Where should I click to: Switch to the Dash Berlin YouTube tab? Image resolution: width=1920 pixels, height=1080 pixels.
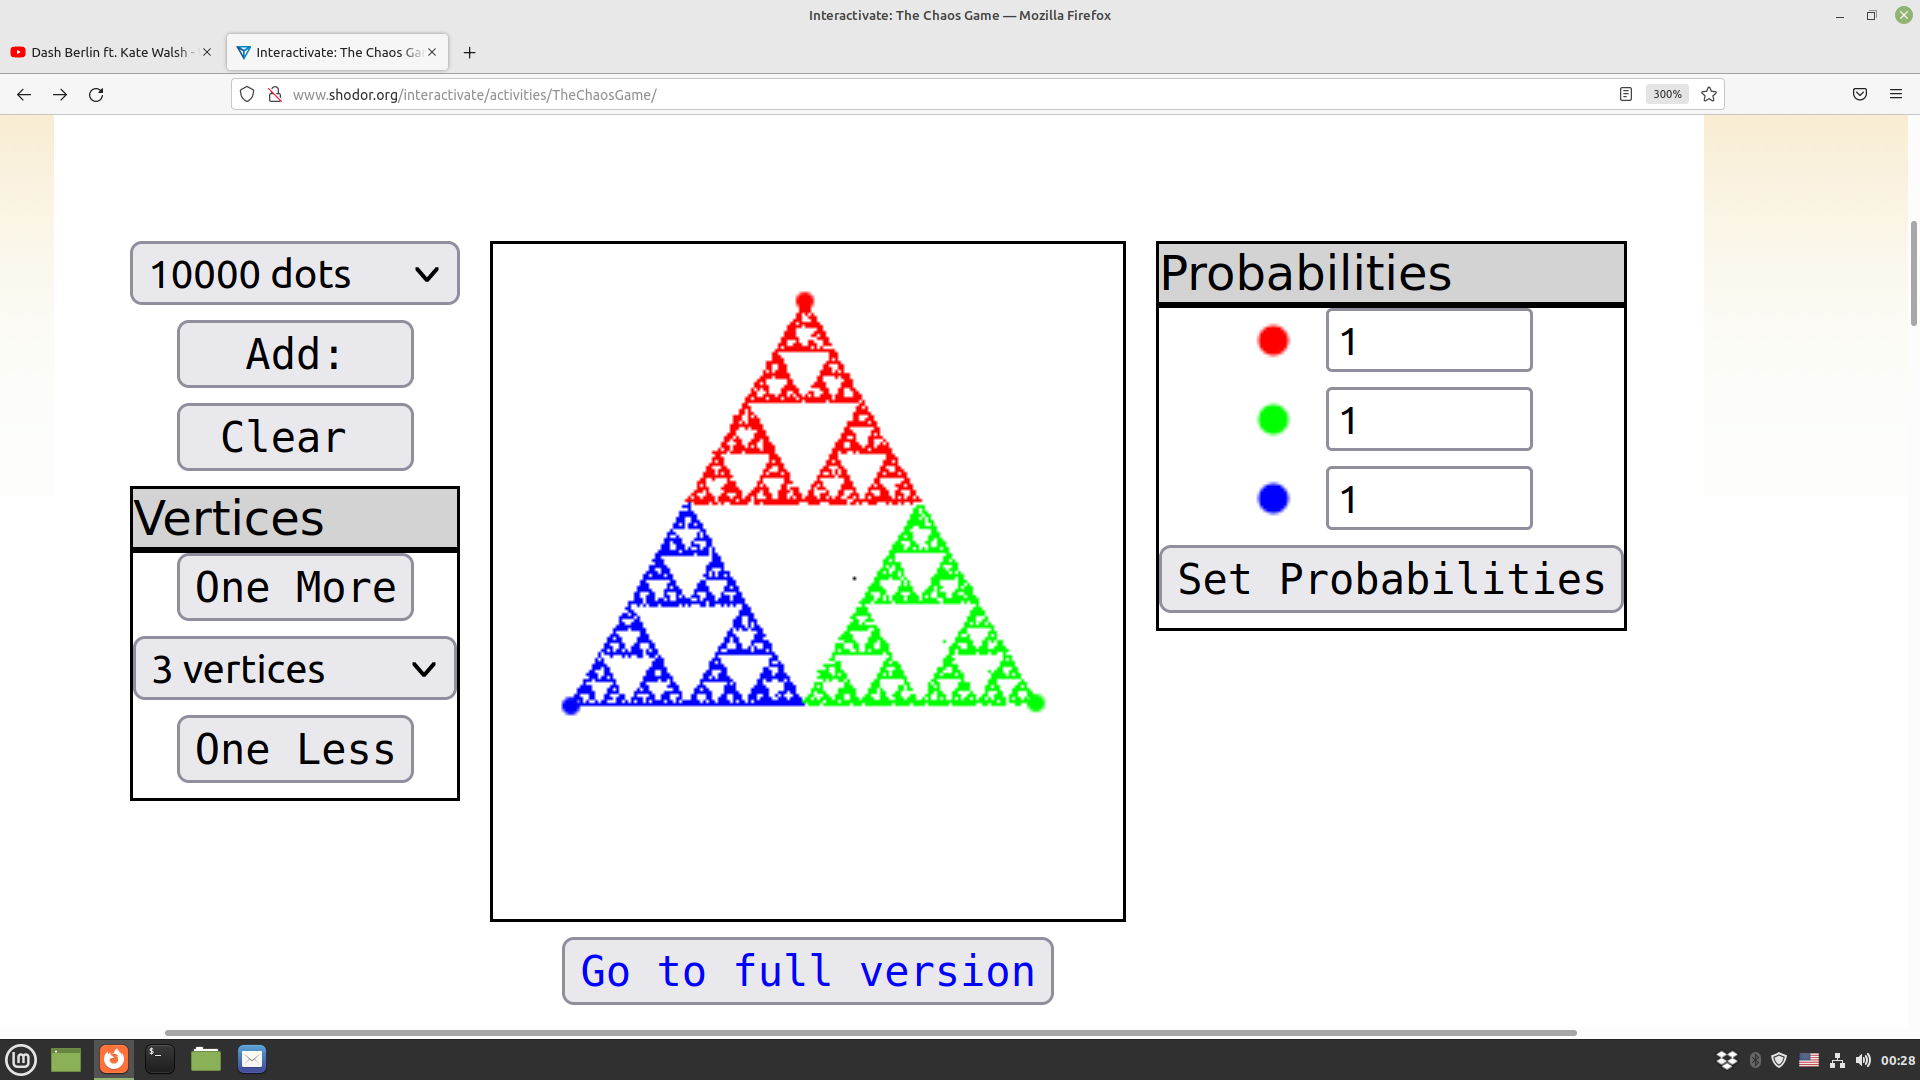(x=108, y=52)
